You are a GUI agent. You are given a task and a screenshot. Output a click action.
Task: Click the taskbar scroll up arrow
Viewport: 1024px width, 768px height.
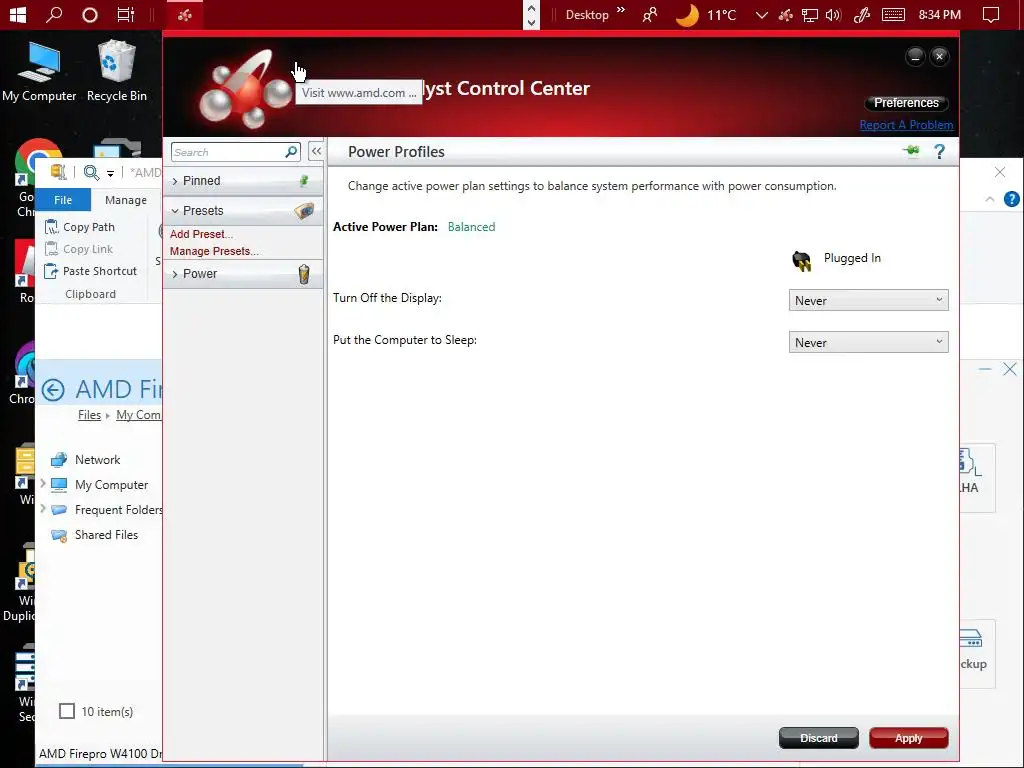531,8
